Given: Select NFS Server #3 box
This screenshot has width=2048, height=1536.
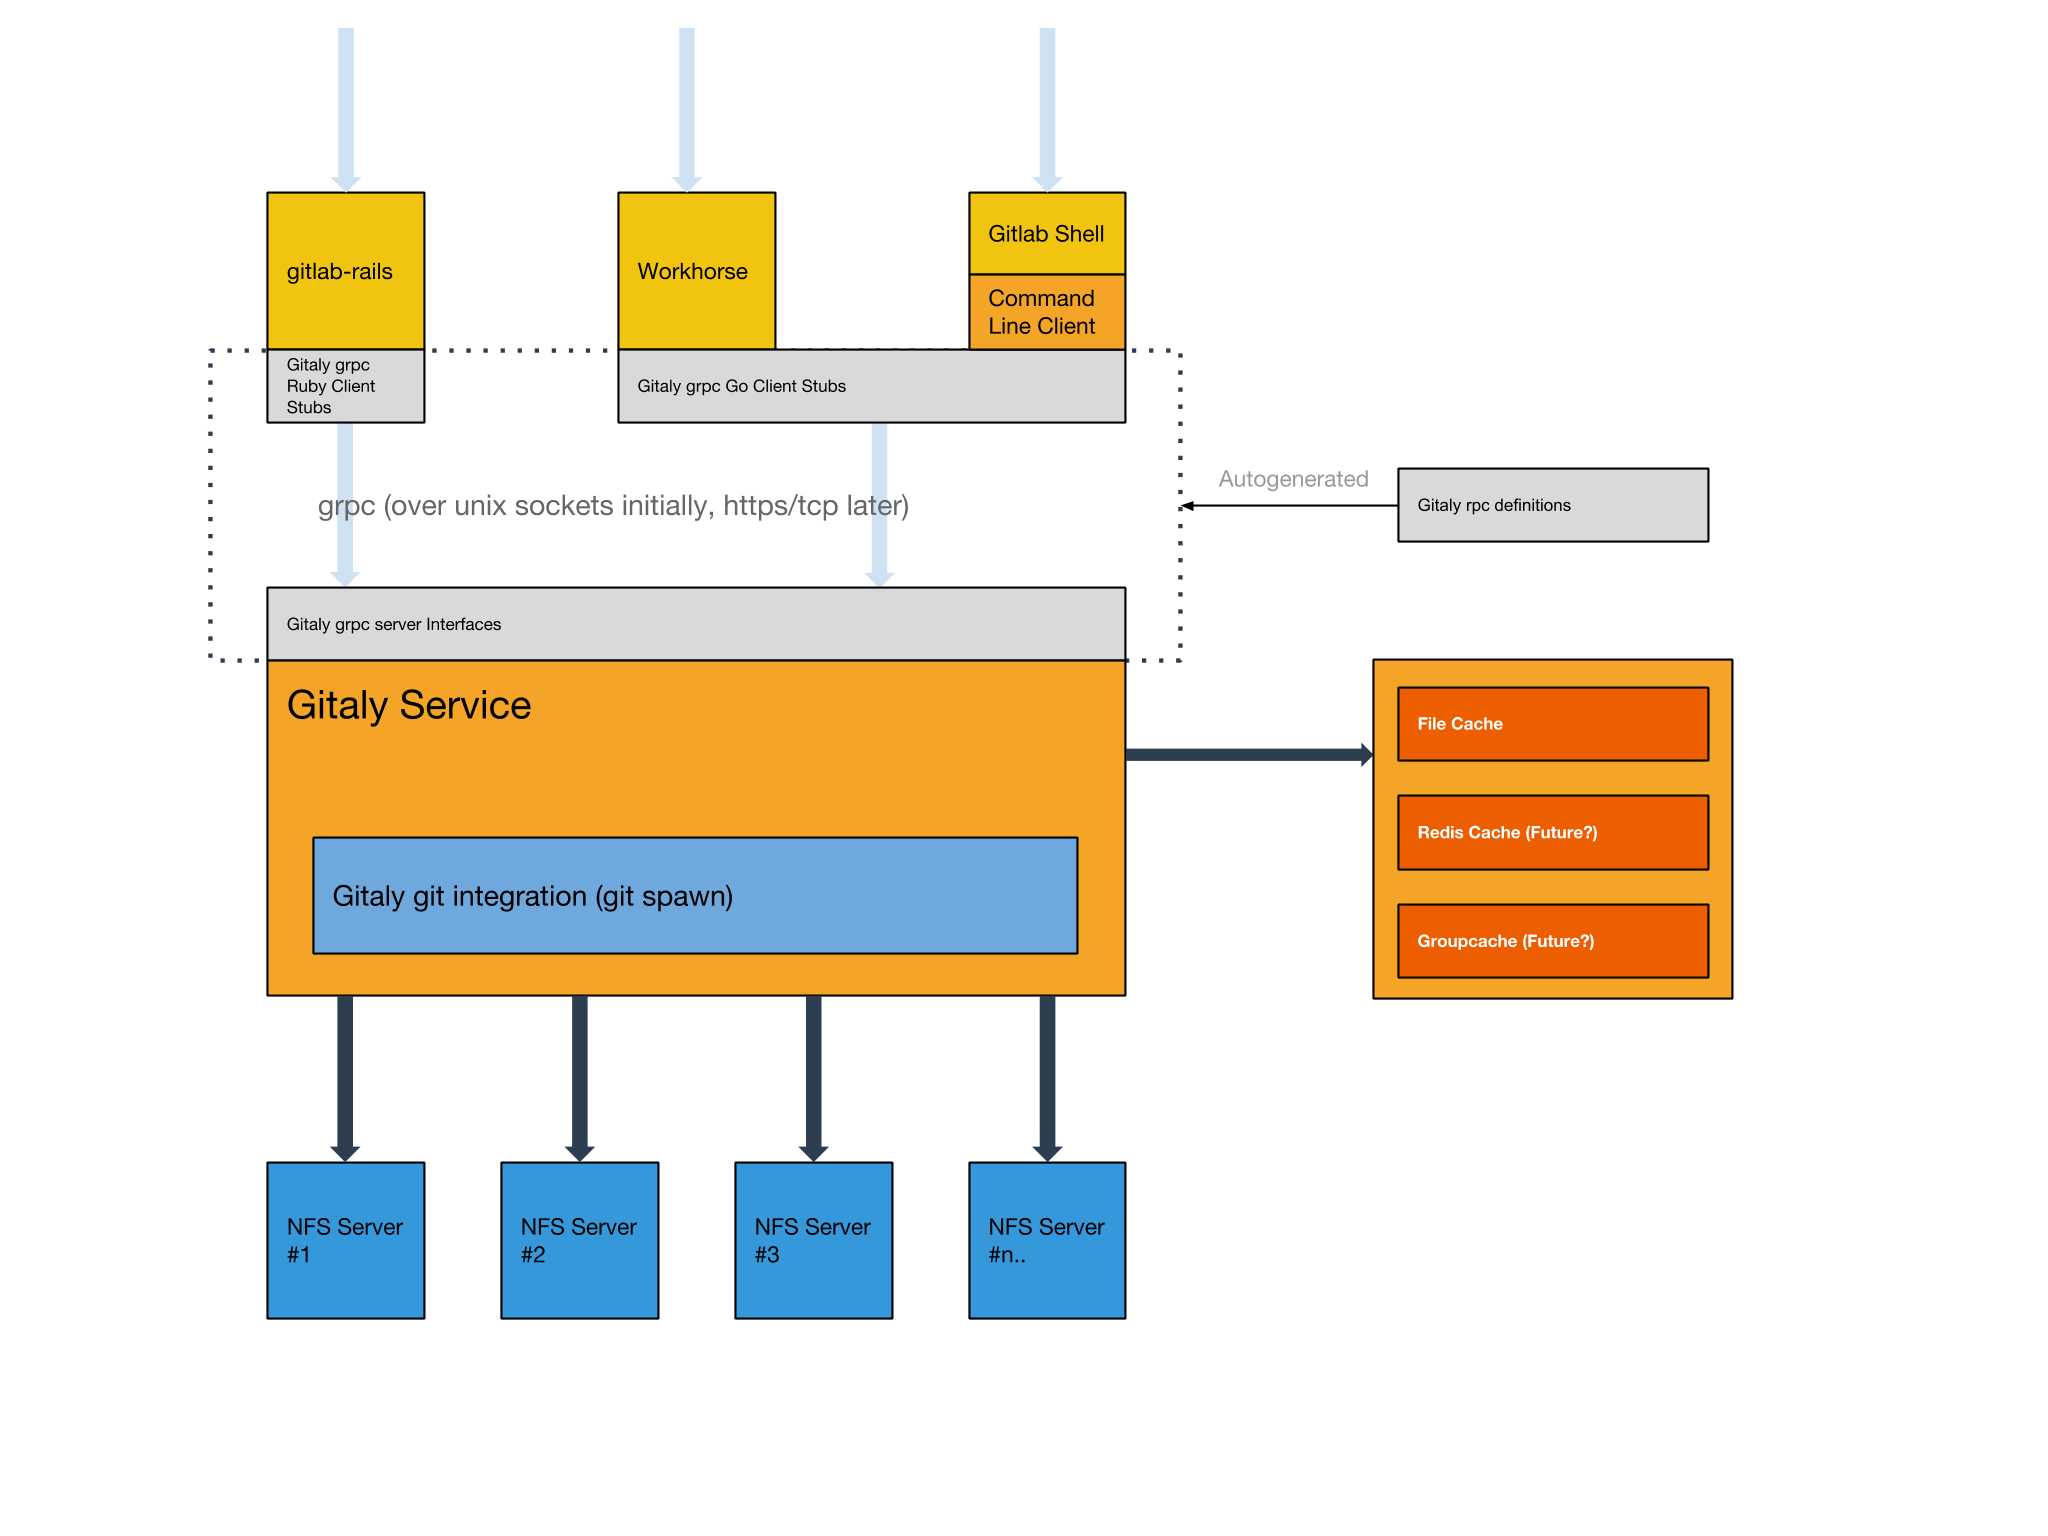Looking at the screenshot, I should 813,1240.
